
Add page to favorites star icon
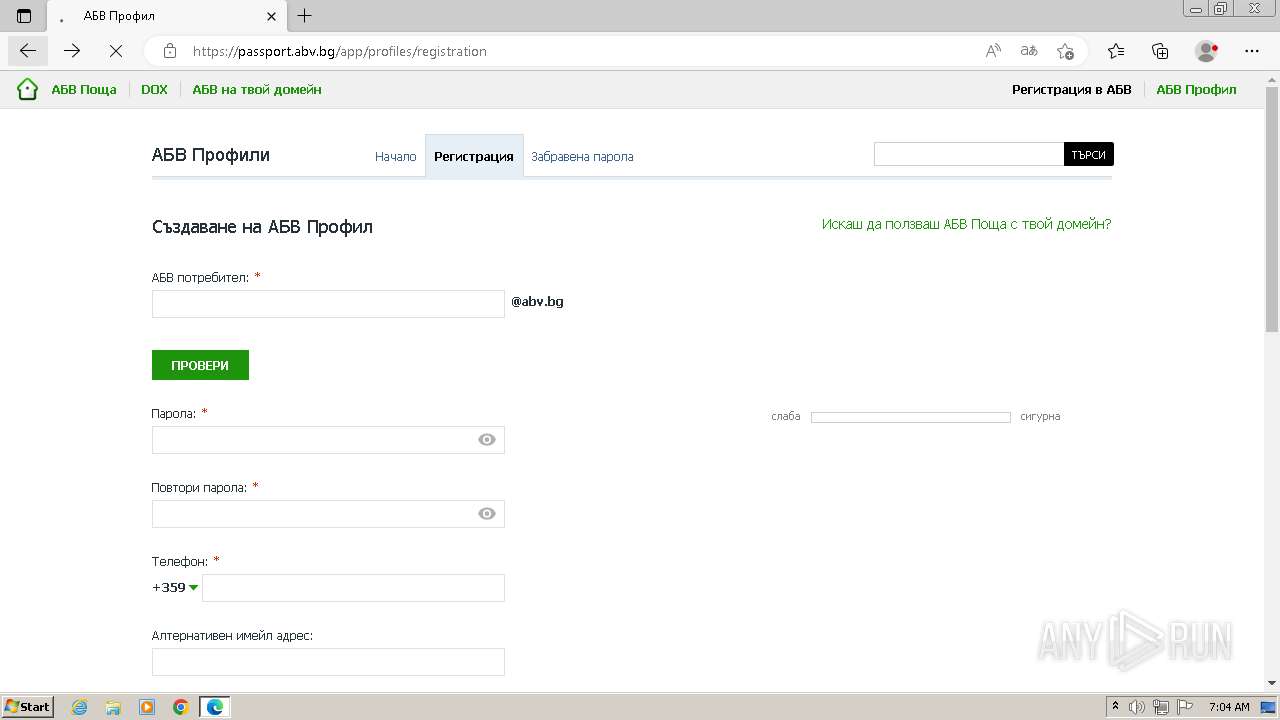[1065, 51]
